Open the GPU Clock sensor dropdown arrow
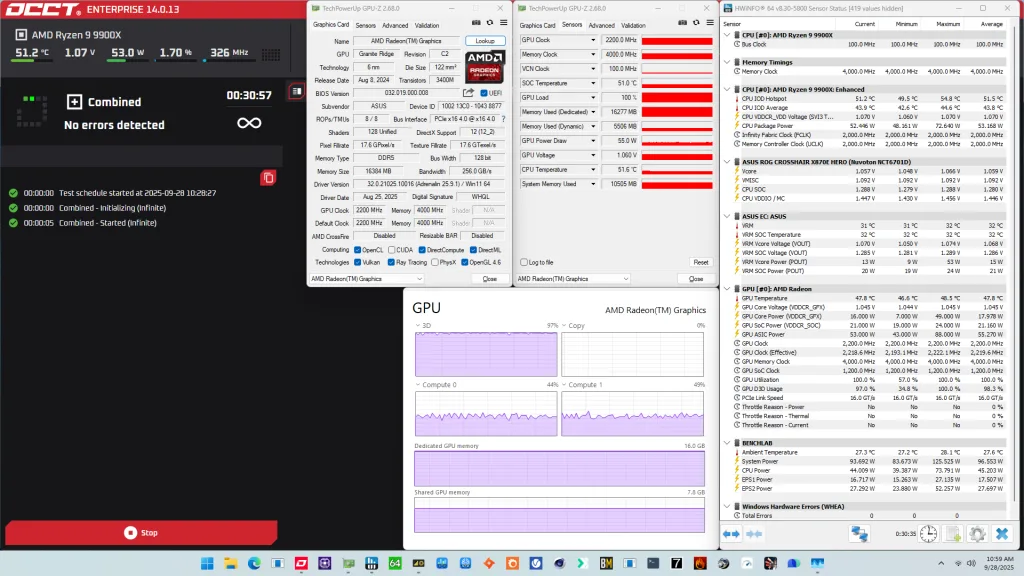The width and height of the screenshot is (1024, 576). tap(593, 41)
